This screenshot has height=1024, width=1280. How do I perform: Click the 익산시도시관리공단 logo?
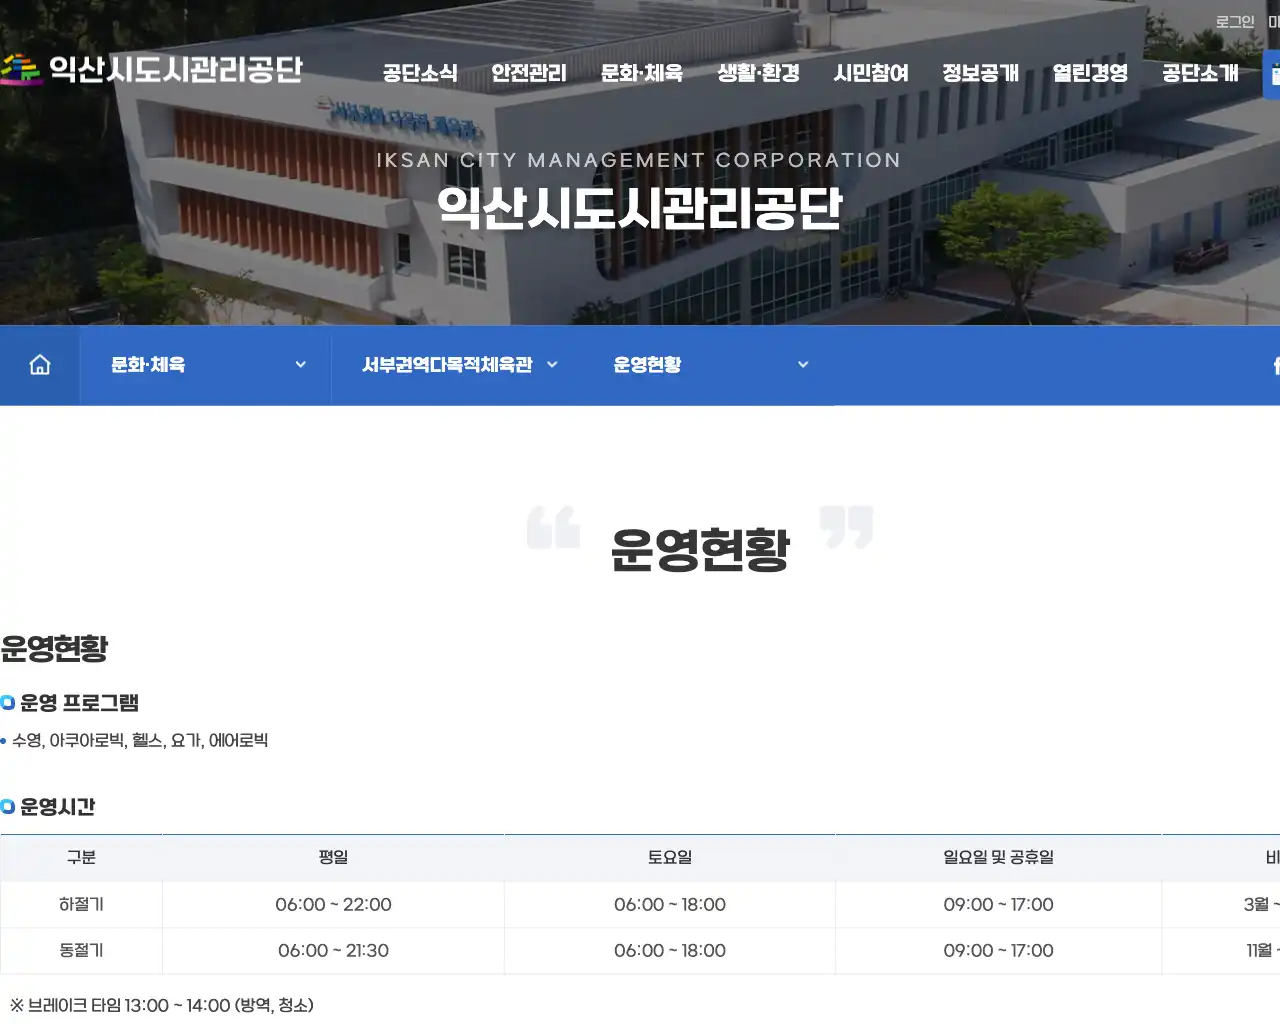click(155, 68)
